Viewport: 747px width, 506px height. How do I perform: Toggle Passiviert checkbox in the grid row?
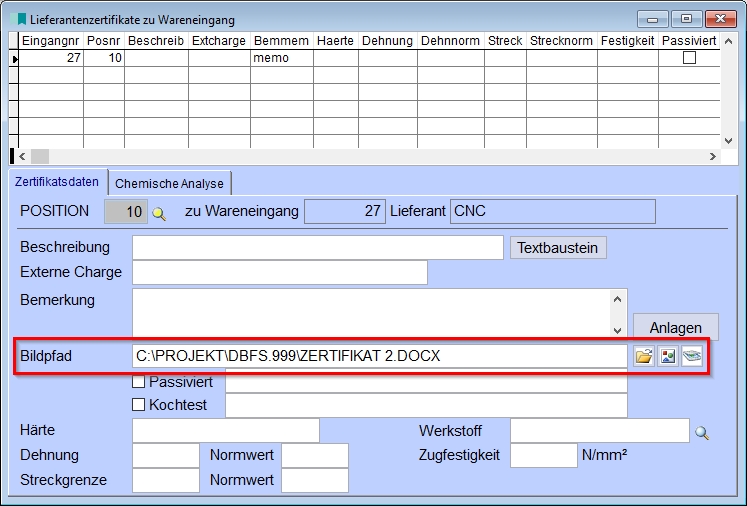click(x=689, y=58)
